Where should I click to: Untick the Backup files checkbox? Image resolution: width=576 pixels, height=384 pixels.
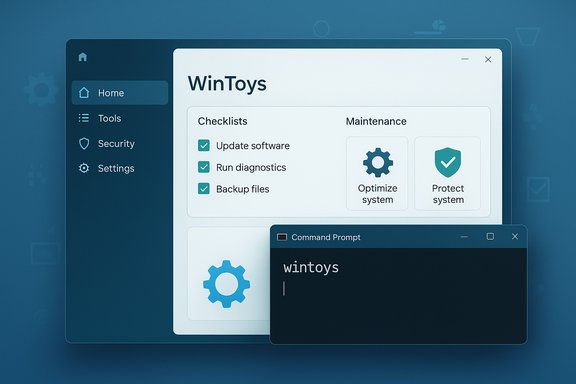point(204,189)
